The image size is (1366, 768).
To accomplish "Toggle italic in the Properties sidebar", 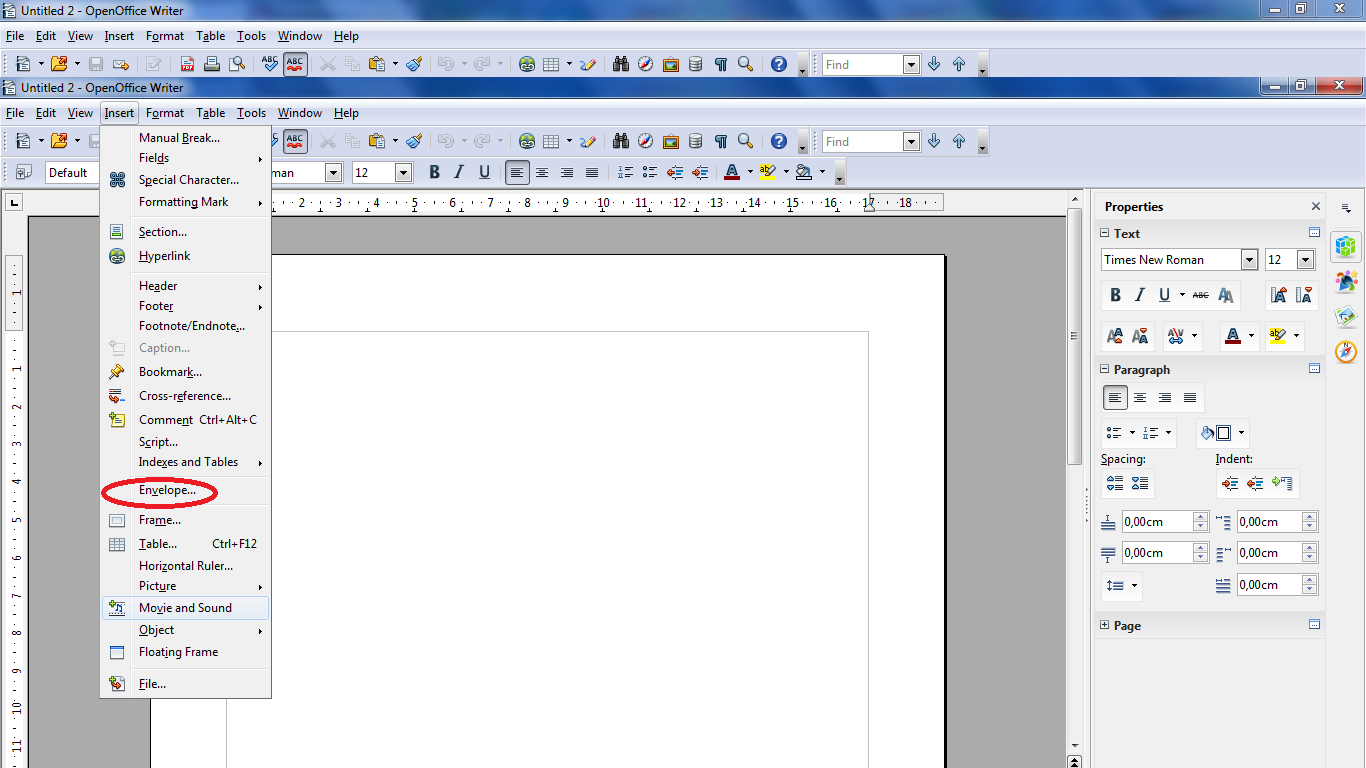I will click(x=1139, y=295).
